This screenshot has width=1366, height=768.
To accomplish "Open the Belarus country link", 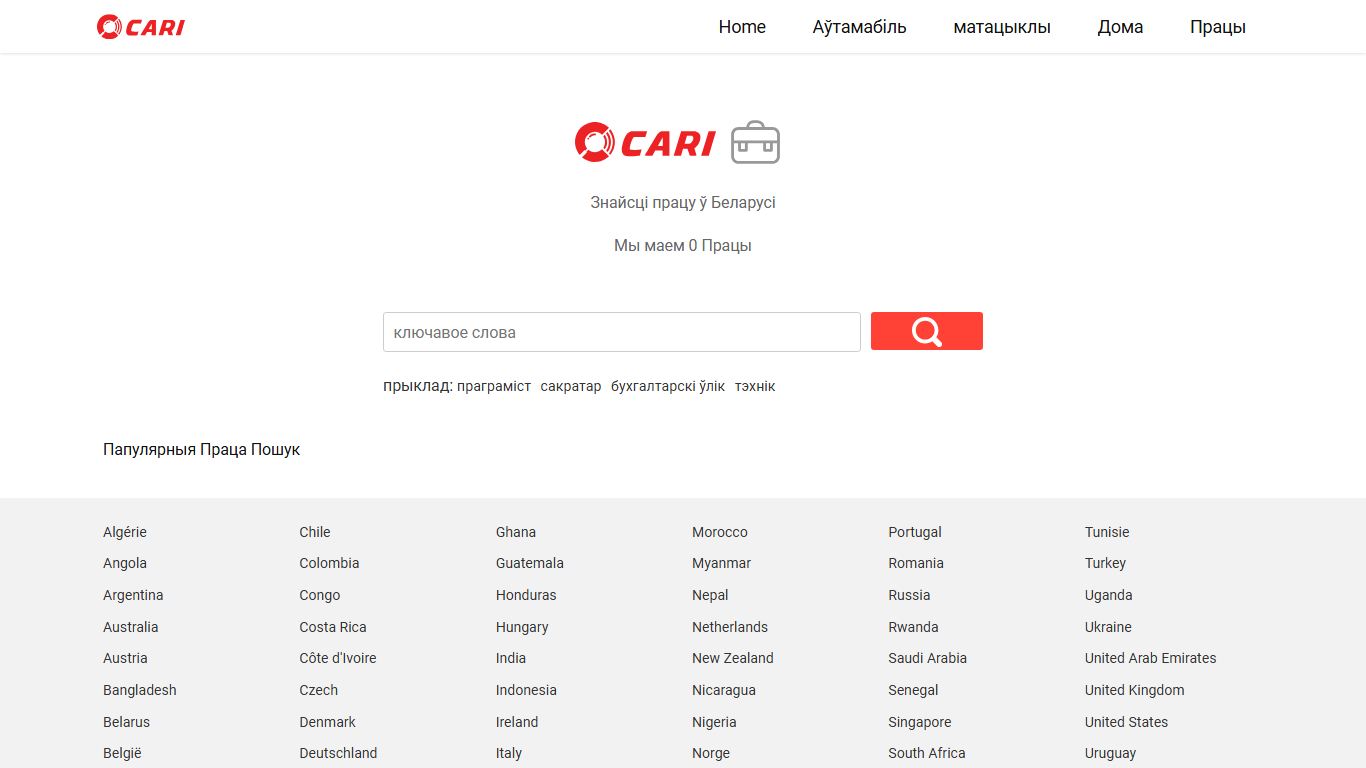I will [126, 722].
